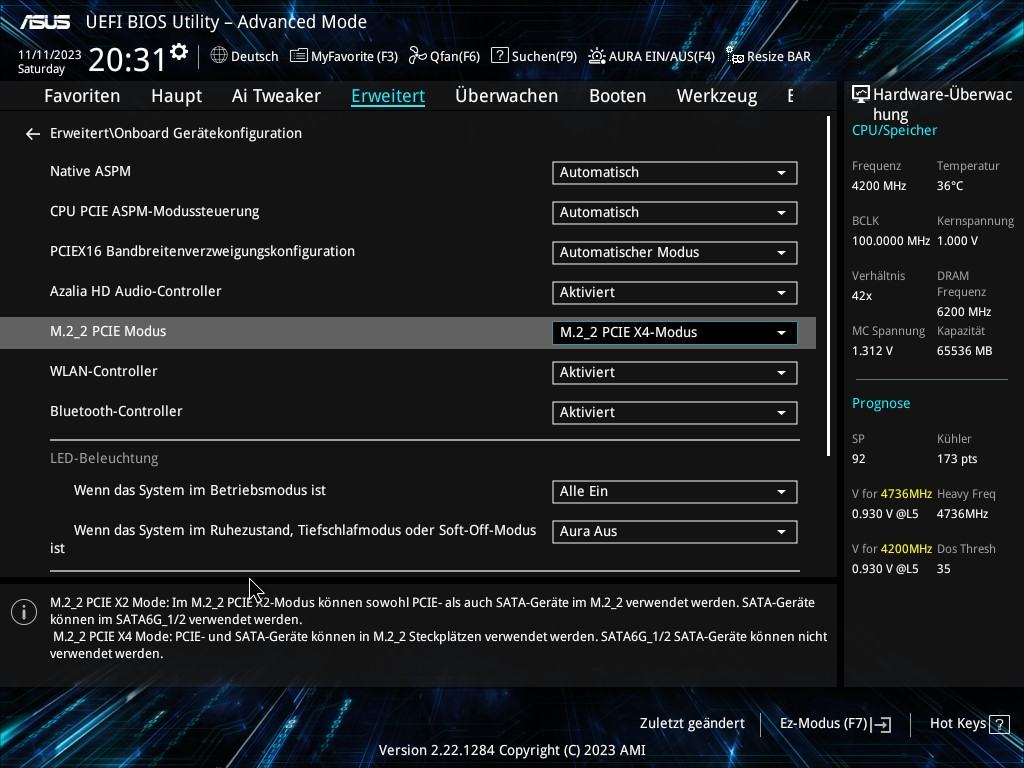This screenshot has width=1024, height=768.
Task: Open the M.2_2 PCIE Modus dropdown
Action: [675, 332]
